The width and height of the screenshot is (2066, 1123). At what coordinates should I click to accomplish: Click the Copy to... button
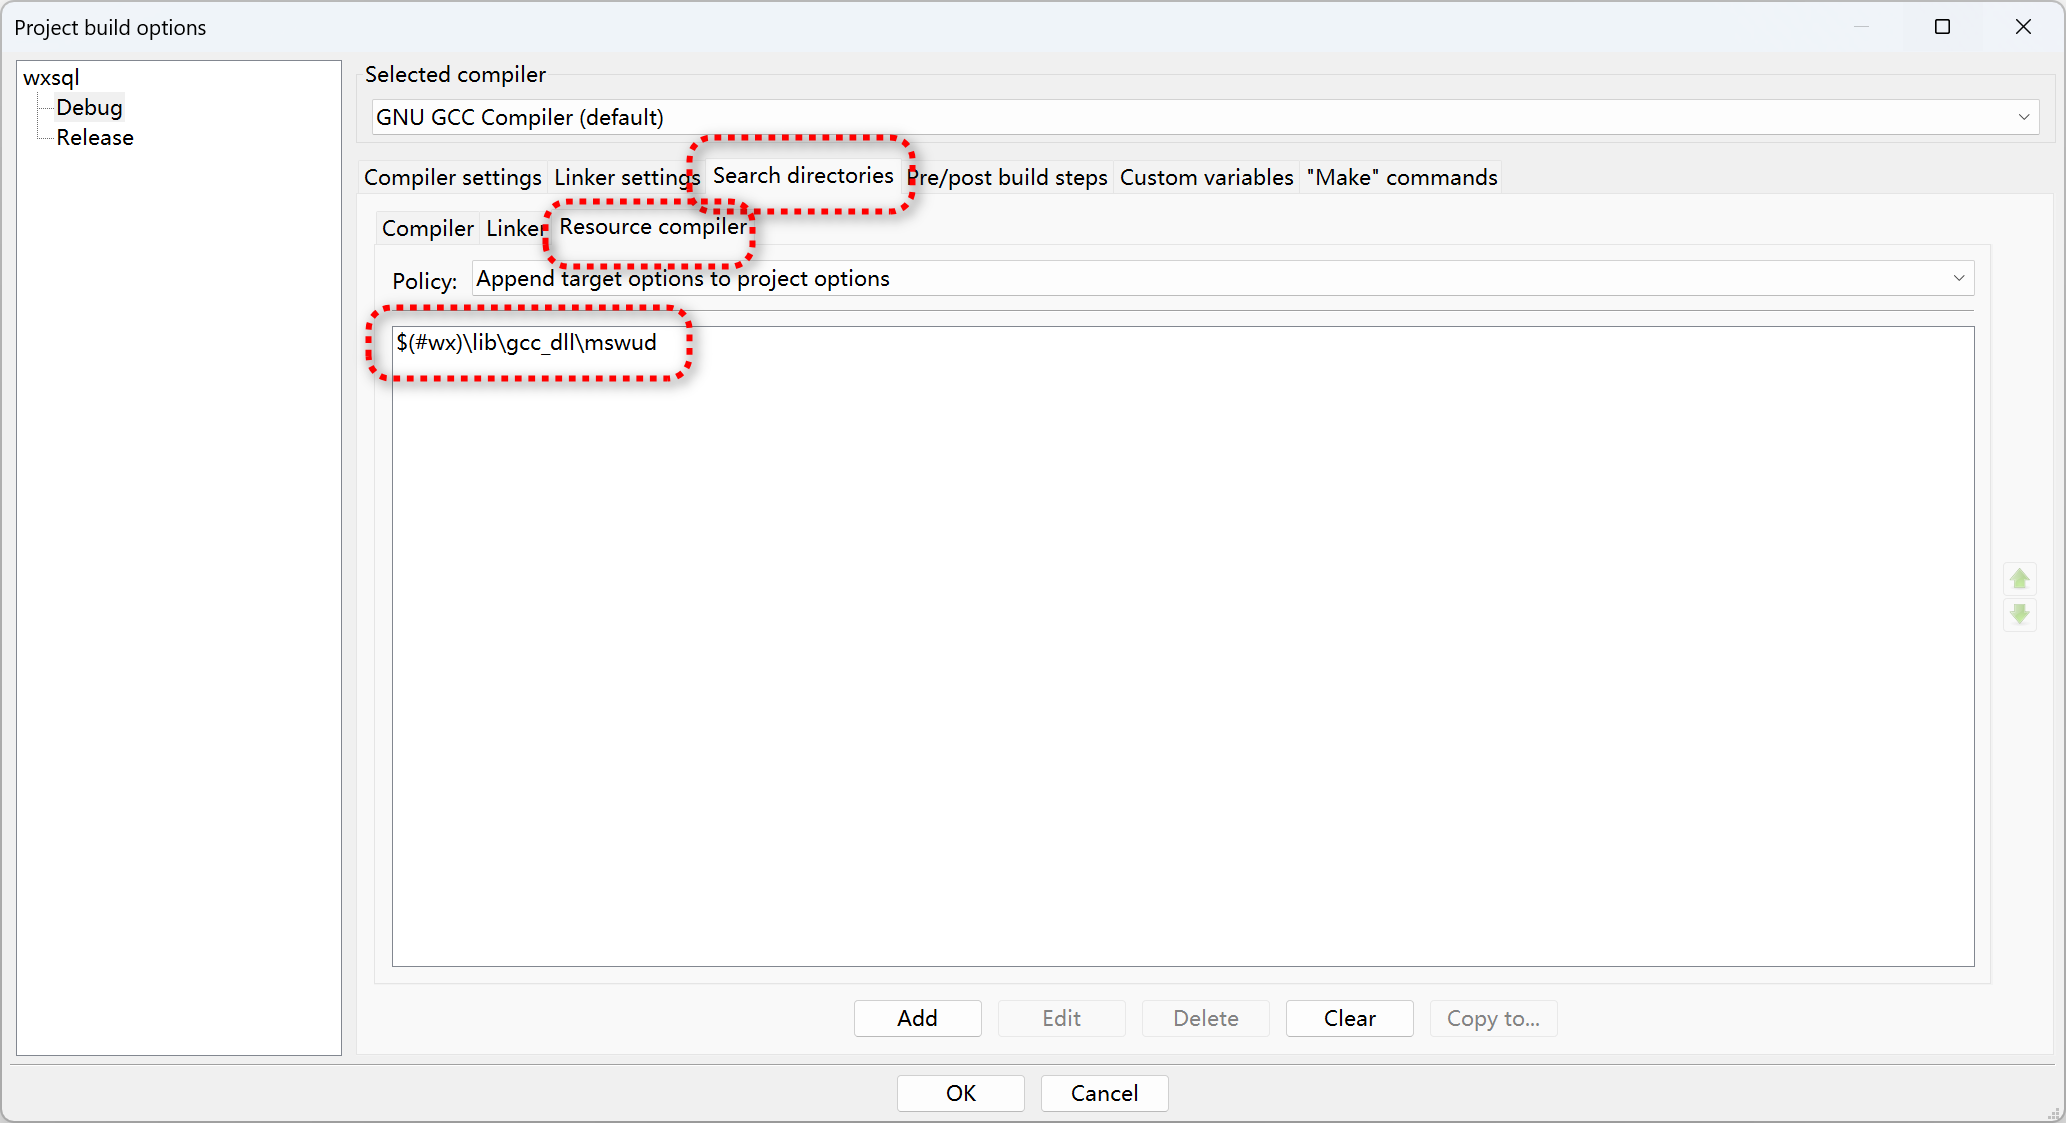coord(1493,1018)
